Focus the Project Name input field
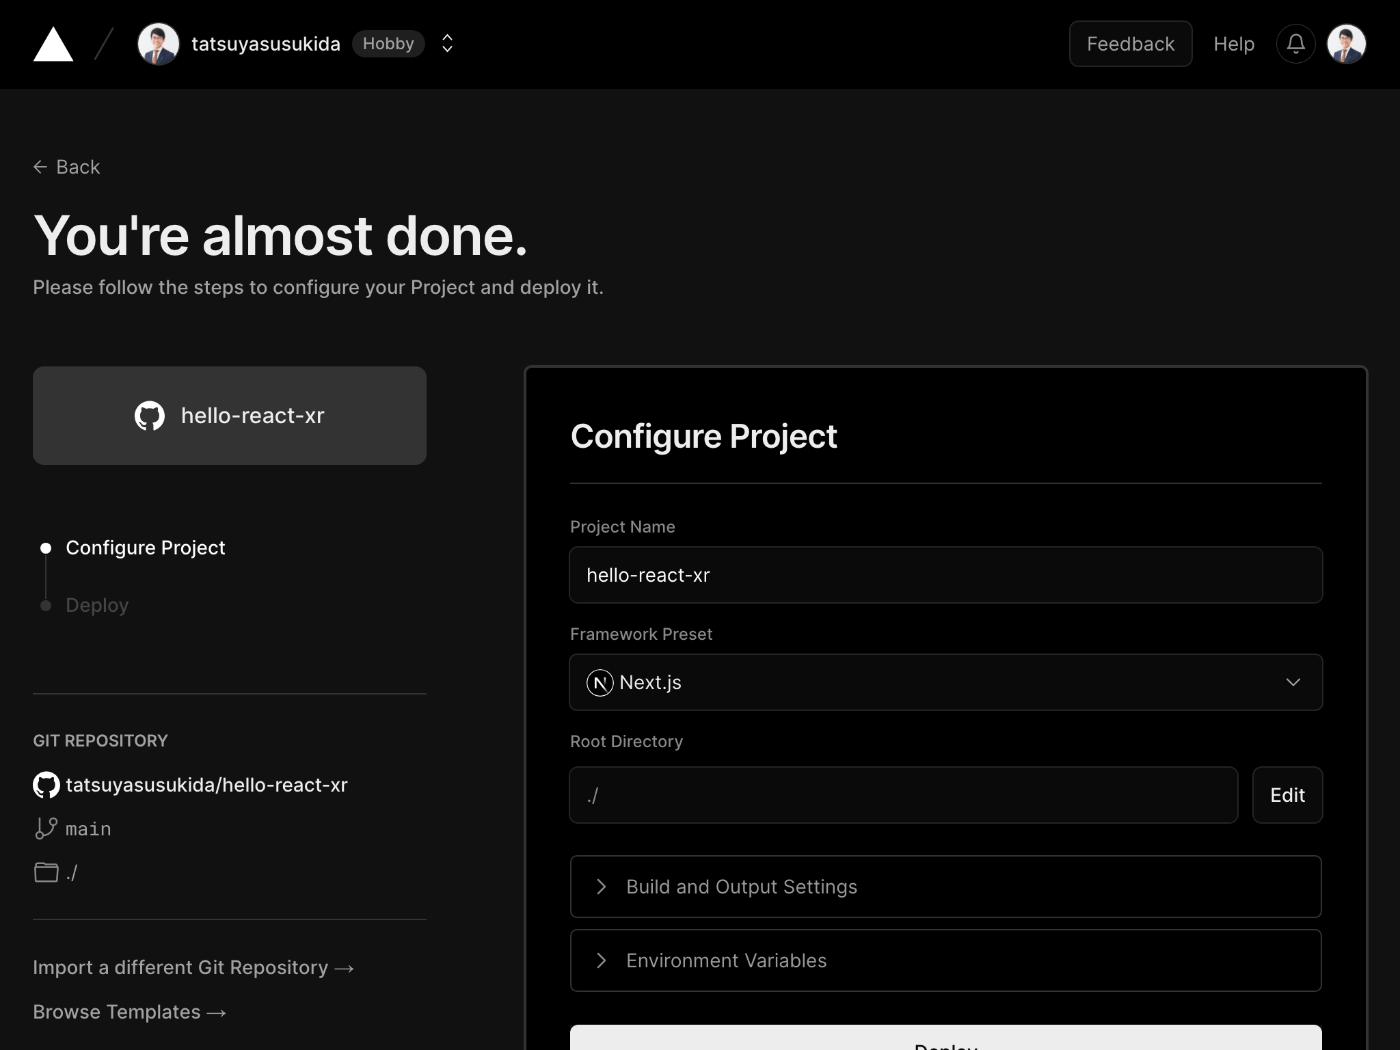 pyautogui.click(x=946, y=575)
